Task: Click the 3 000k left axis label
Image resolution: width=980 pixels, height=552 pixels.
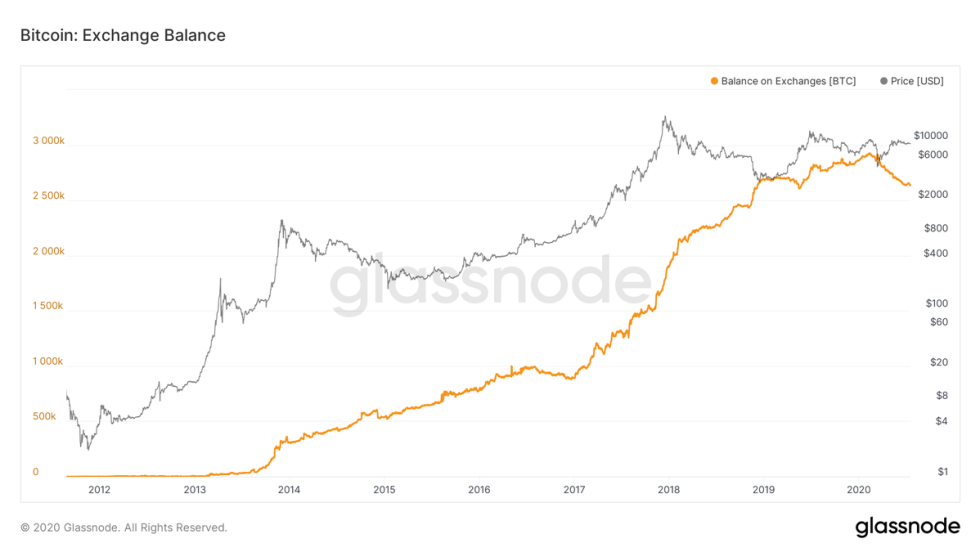Action: [48, 141]
